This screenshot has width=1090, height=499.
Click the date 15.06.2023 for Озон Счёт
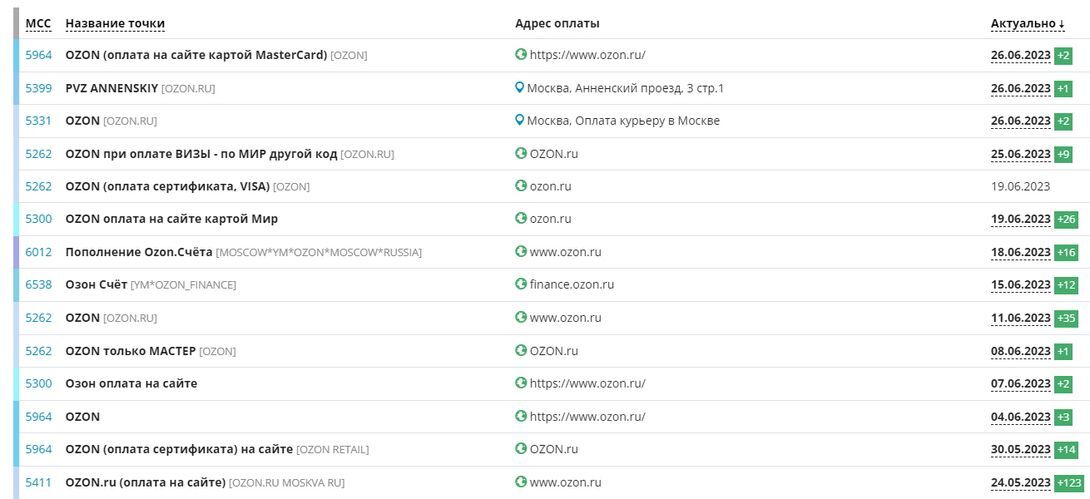pos(1020,285)
